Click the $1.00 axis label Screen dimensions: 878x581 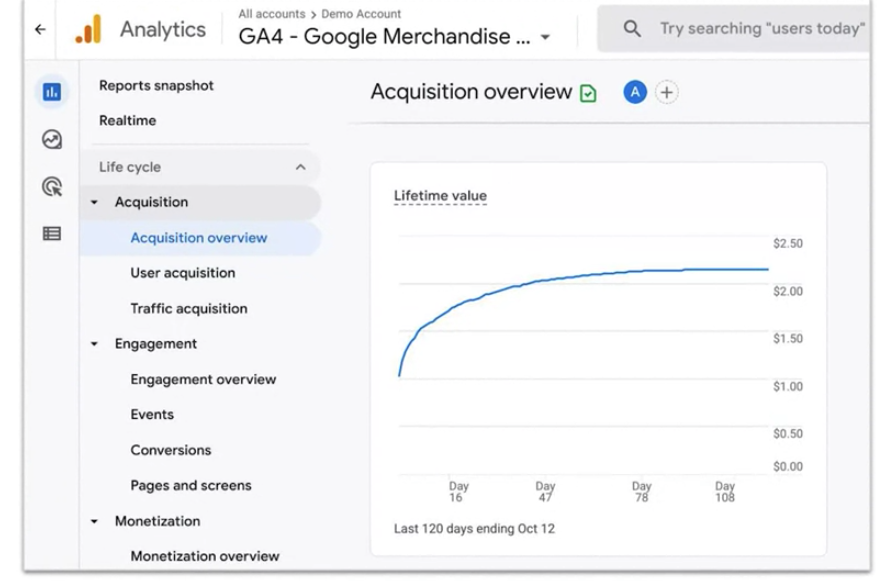(x=788, y=386)
